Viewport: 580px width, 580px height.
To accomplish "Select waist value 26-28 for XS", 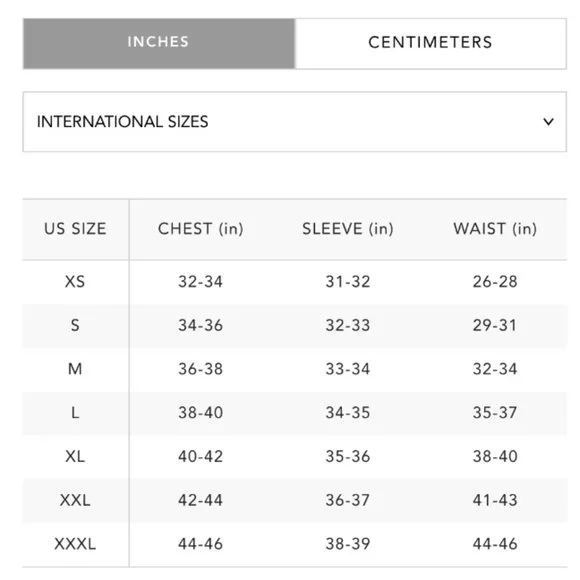I will (495, 282).
